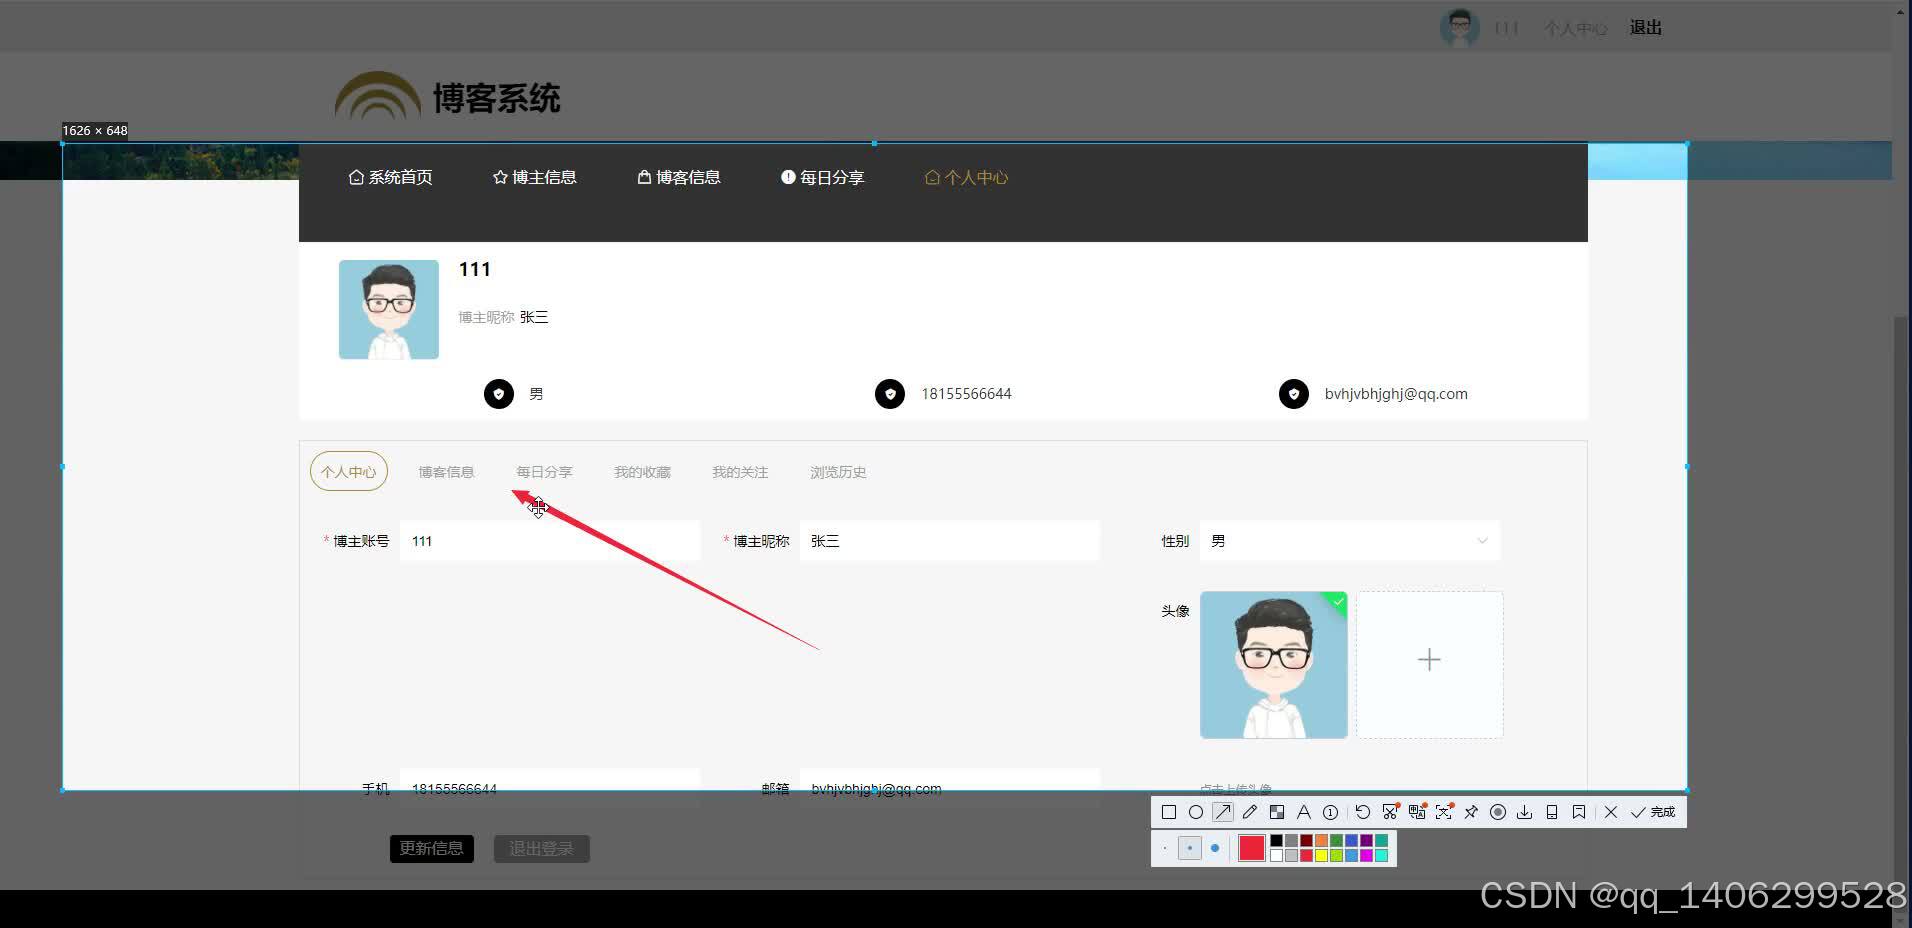The image size is (1912, 928).
Task: Start screen recording from the capture toolbar
Action: click(1498, 812)
